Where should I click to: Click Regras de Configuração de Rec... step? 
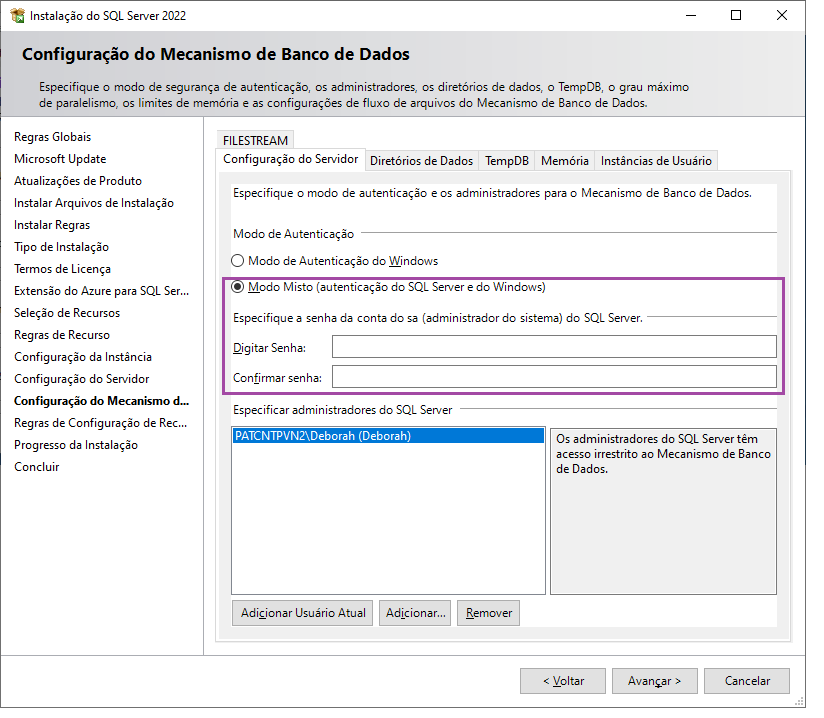100,423
